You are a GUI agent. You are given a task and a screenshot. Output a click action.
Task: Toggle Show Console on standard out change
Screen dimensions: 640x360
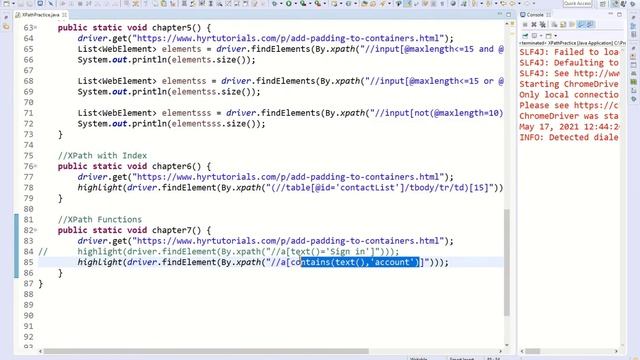click(582, 25)
